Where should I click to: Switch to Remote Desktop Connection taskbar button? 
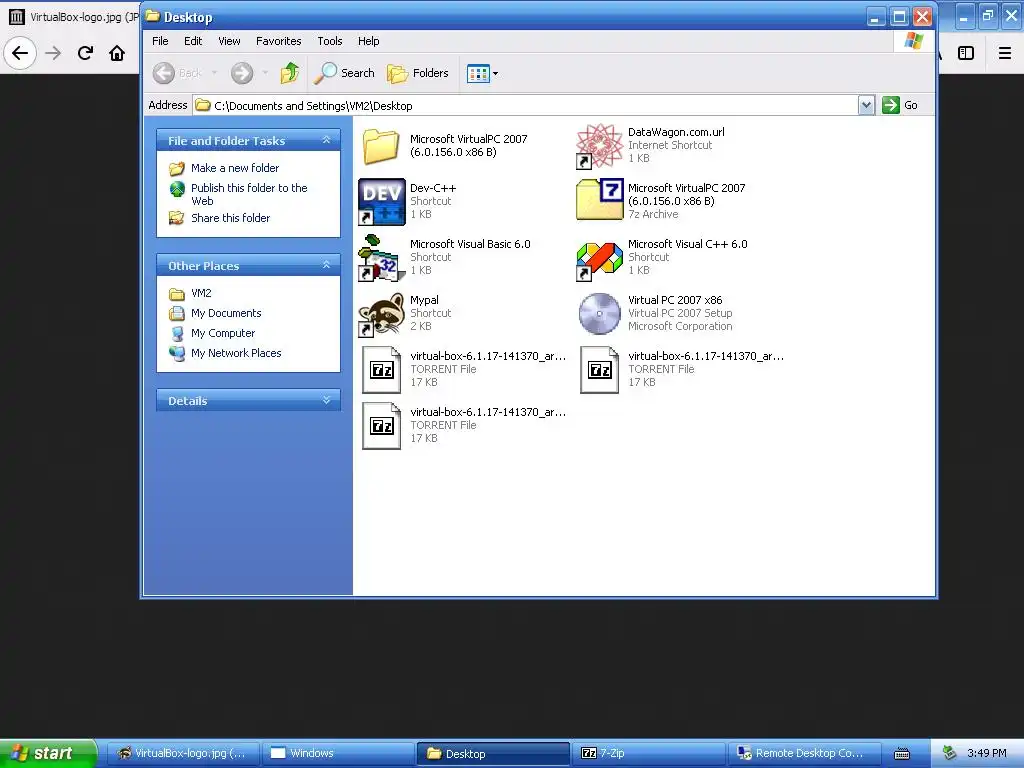pyautogui.click(x=803, y=753)
